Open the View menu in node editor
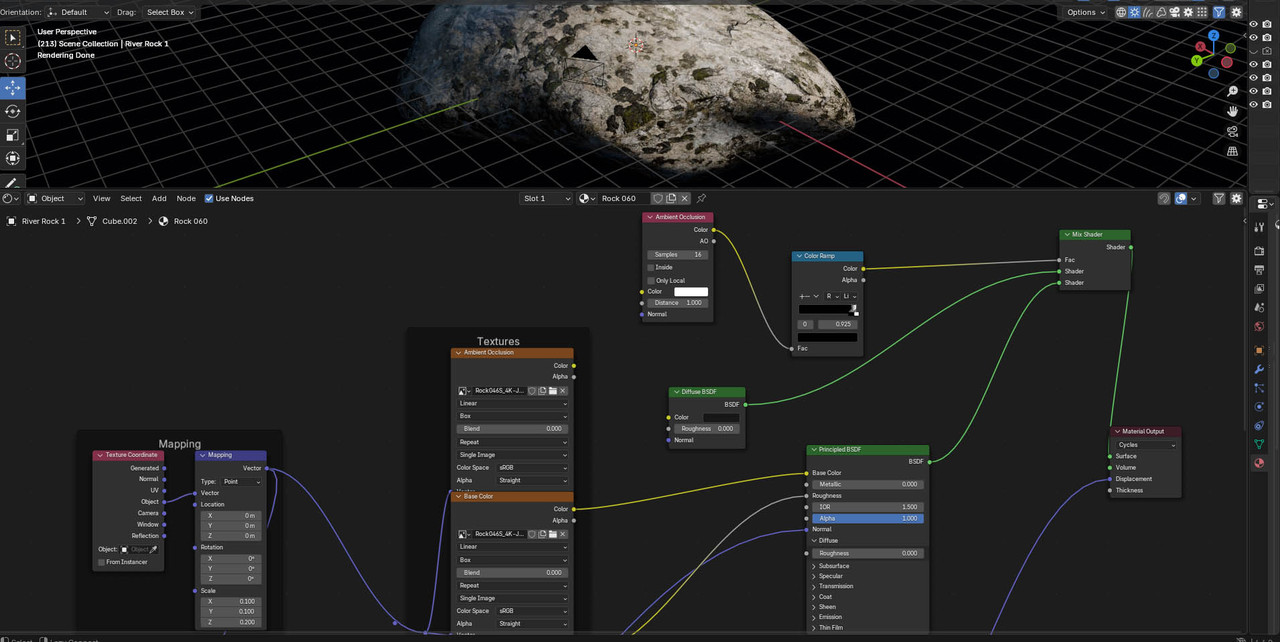This screenshot has height=642, width=1280. coord(101,198)
